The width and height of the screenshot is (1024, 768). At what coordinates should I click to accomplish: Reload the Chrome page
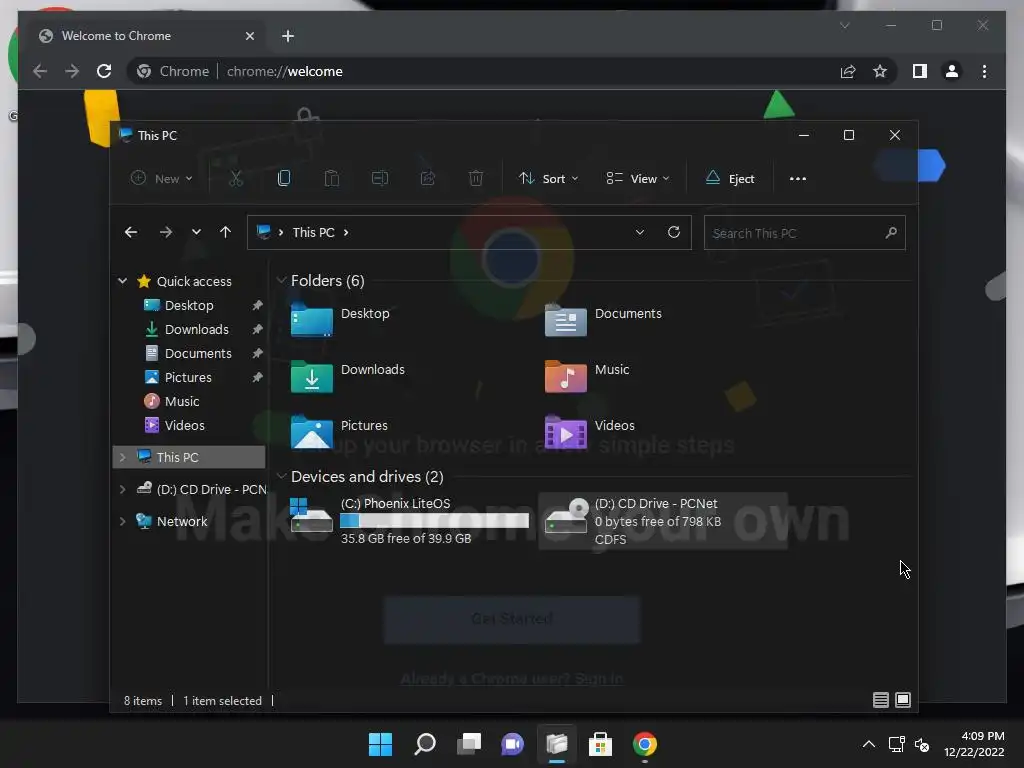tap(104, 71)
